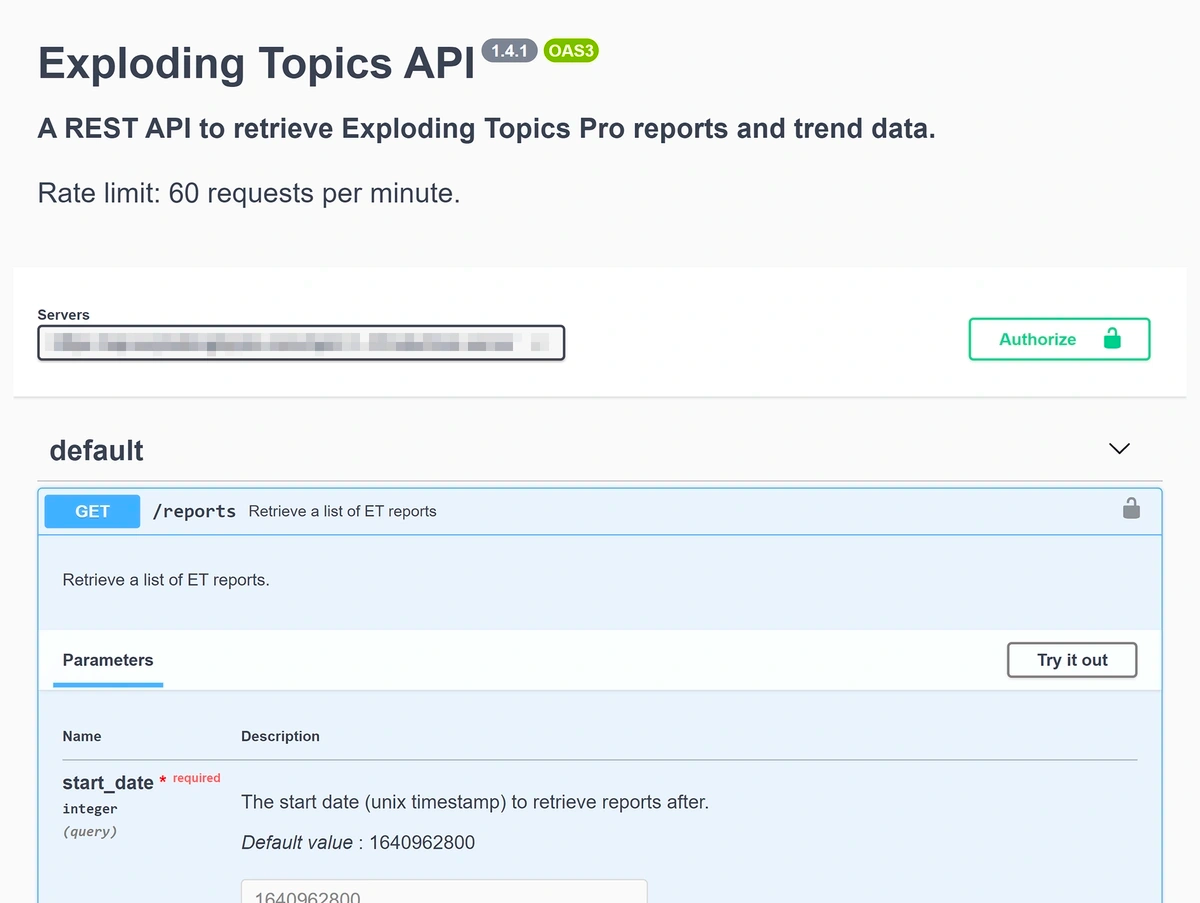Screen dimensions: 1200x903
Task: Click the start_date parameter name
Action: pyautogui.click(x=108, y=783)
